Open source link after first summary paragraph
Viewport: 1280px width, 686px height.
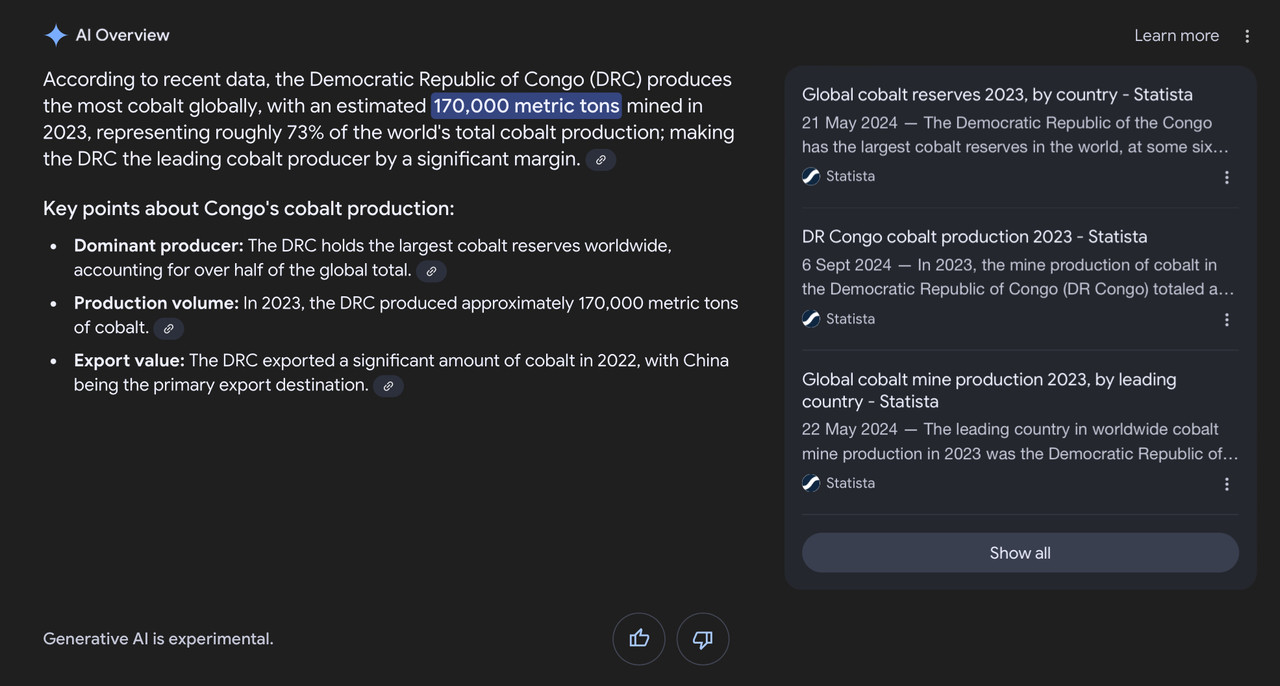tap(600, 159)
